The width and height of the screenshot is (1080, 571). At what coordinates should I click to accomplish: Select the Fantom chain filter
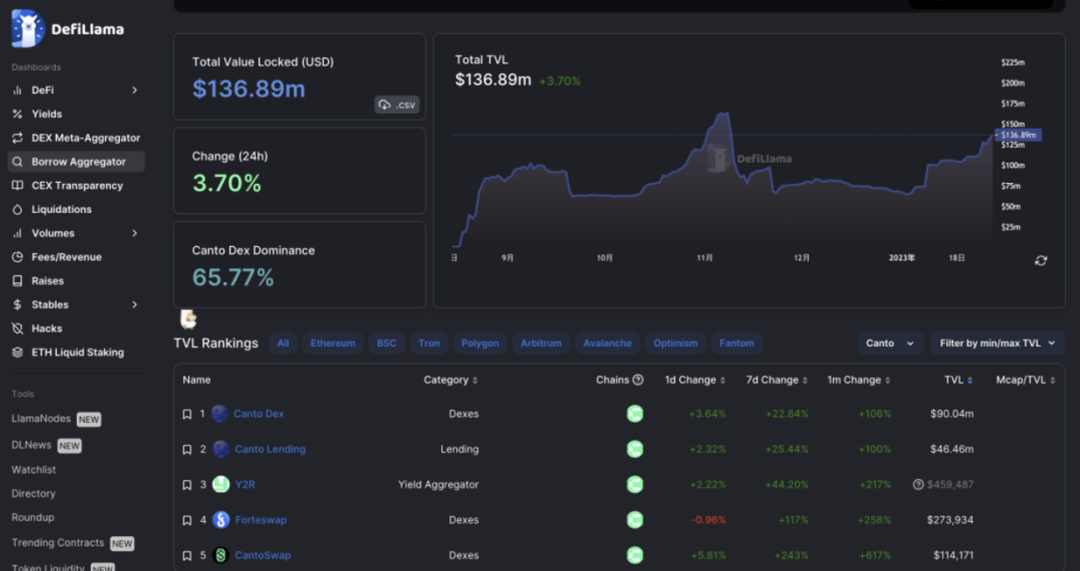point(736,343)
